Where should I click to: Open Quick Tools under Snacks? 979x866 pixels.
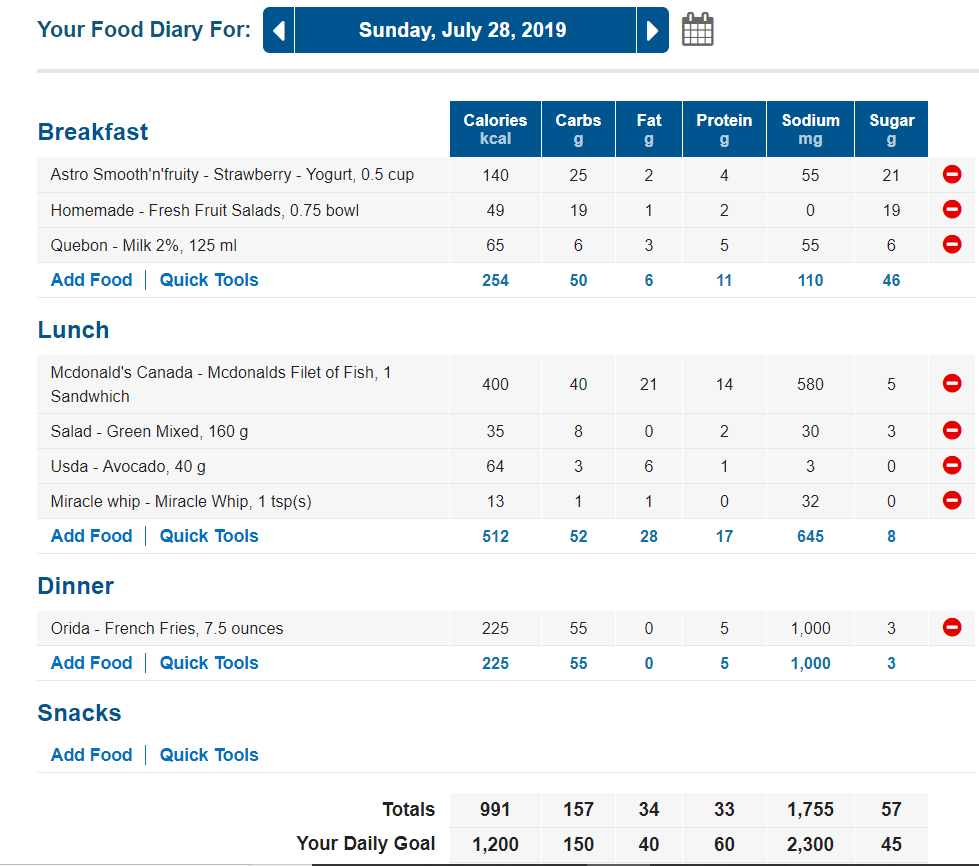tap(209, 755)
